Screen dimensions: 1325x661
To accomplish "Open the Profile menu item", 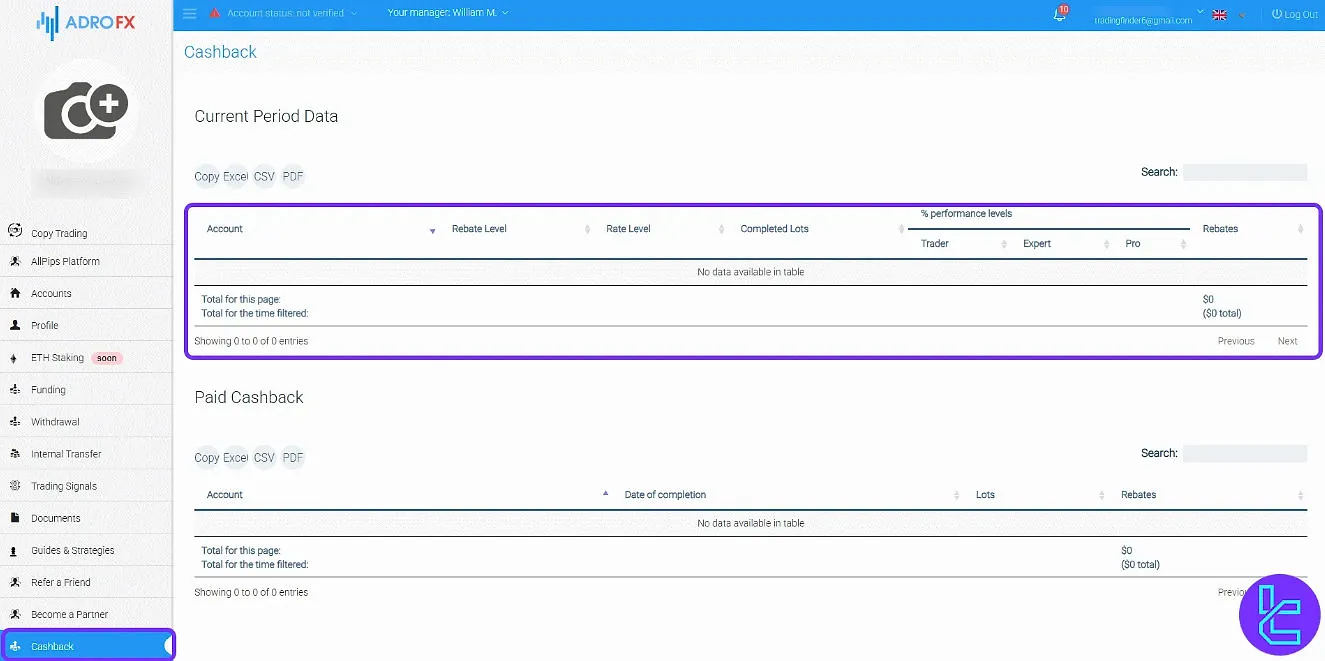I will coord(15,325).
